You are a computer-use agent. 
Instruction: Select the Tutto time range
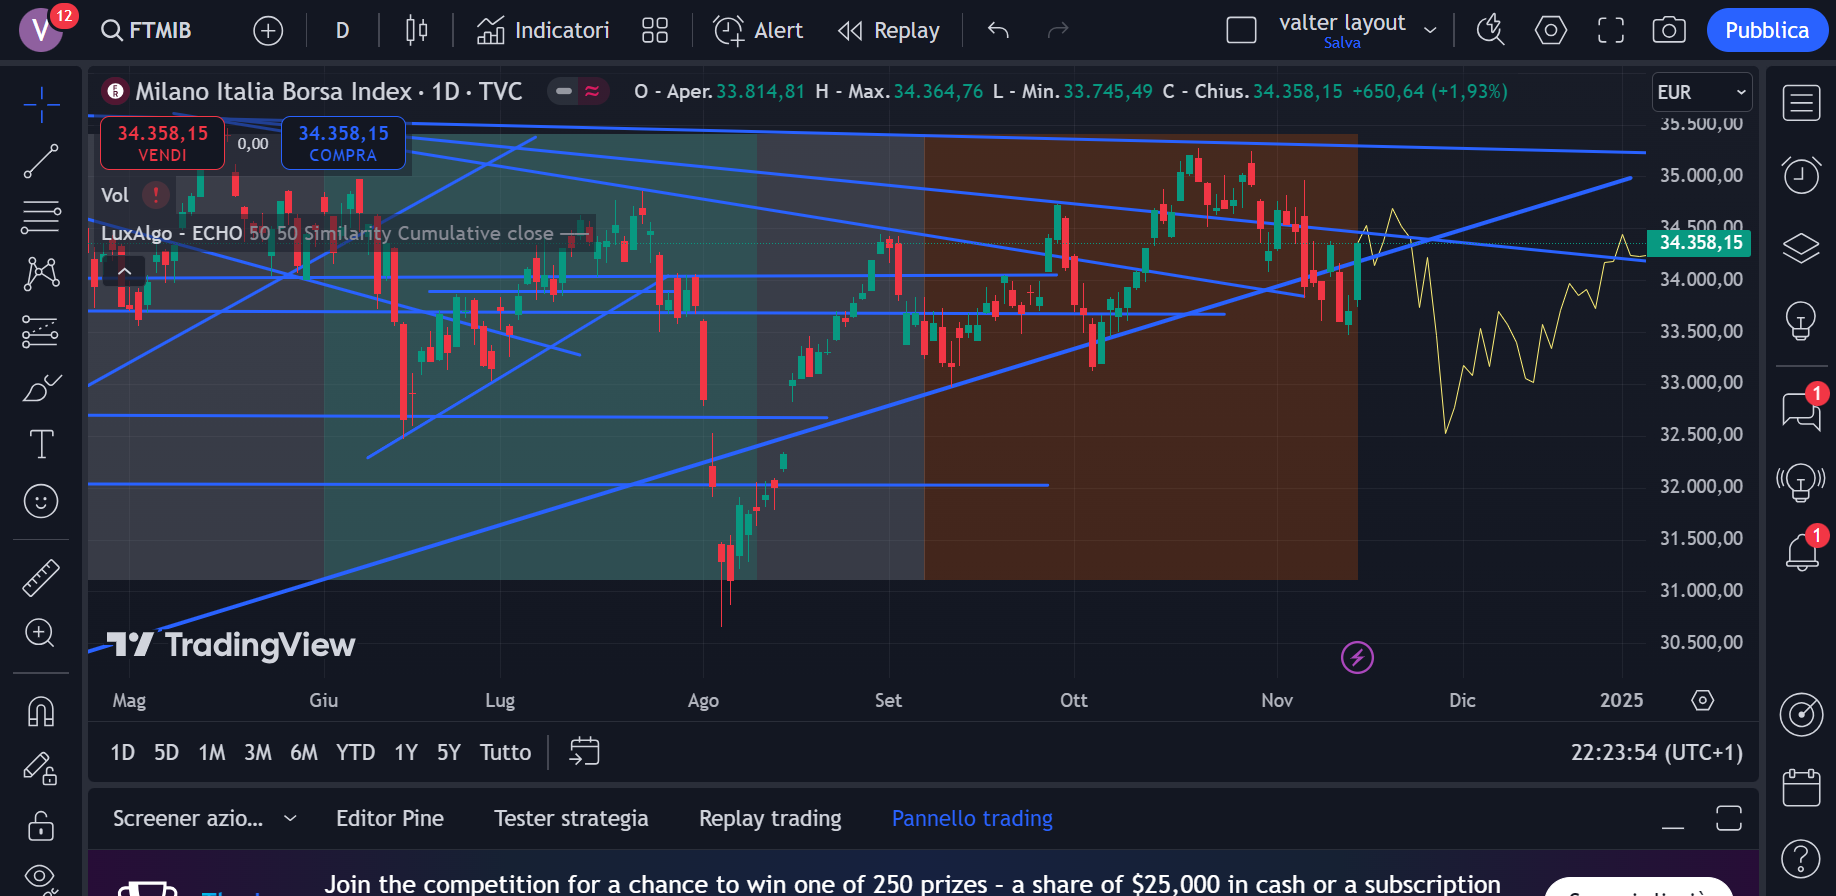pyautogui.click(x=505, y=752)
